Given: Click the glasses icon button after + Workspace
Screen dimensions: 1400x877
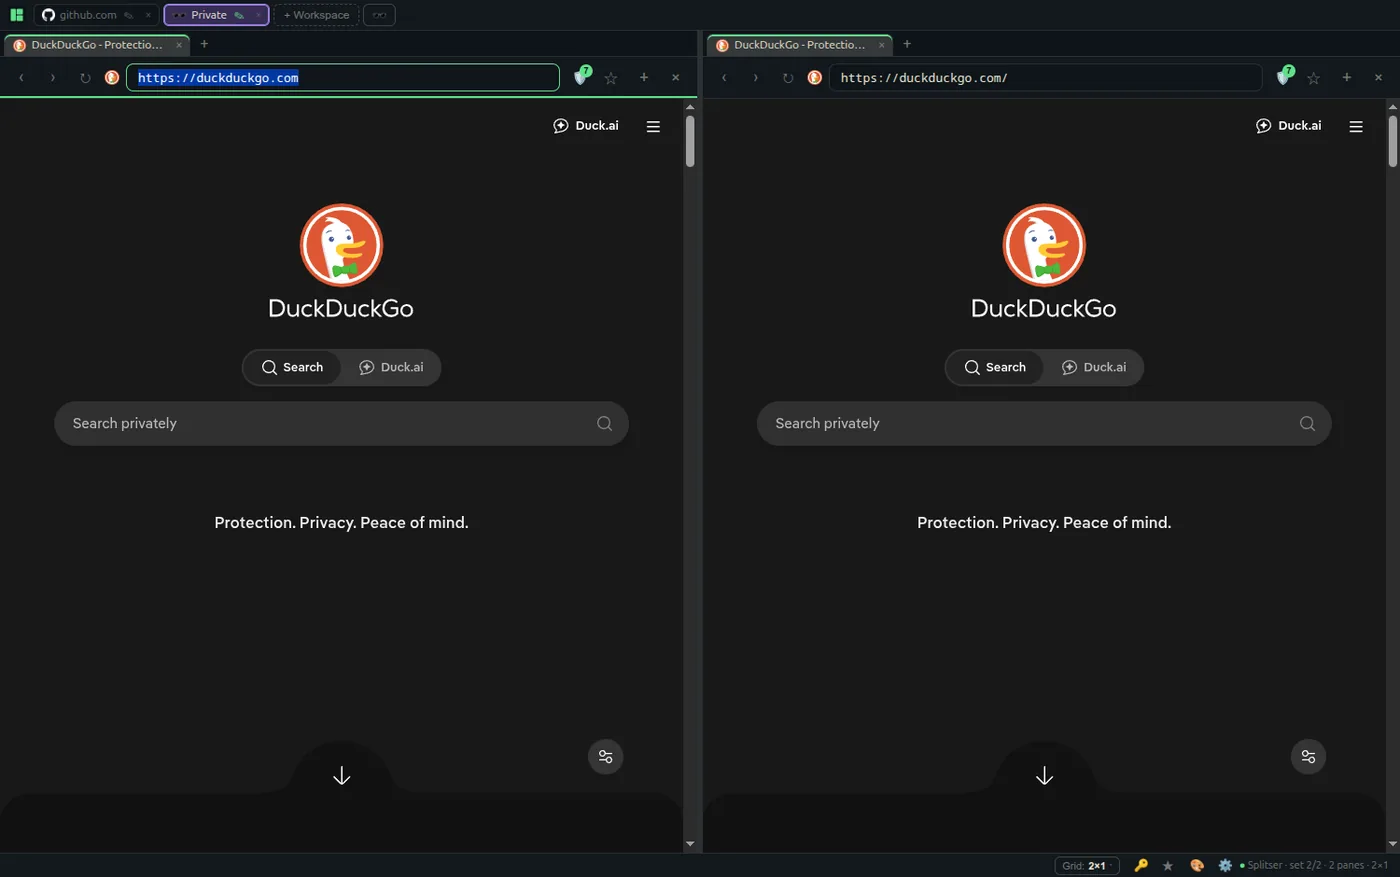Looking at the screenshot, I should pyautogui.click(x=379, y=15).
